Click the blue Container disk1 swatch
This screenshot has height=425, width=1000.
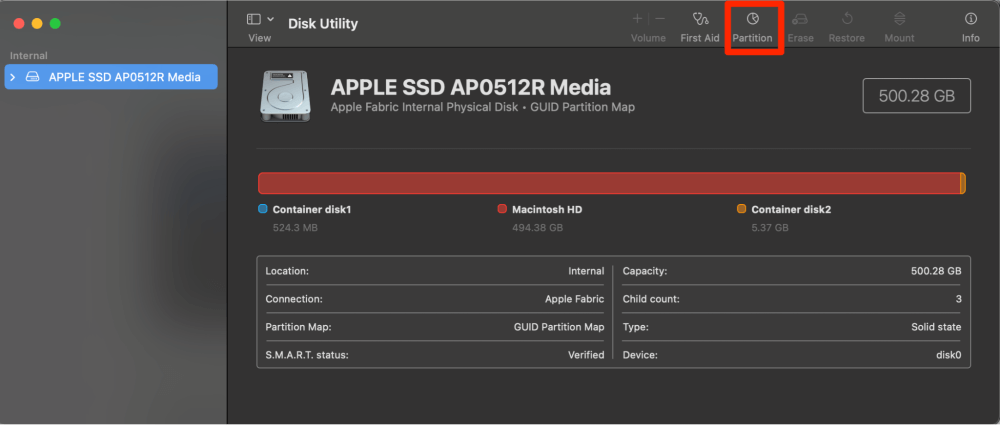(x=263, y=210)
